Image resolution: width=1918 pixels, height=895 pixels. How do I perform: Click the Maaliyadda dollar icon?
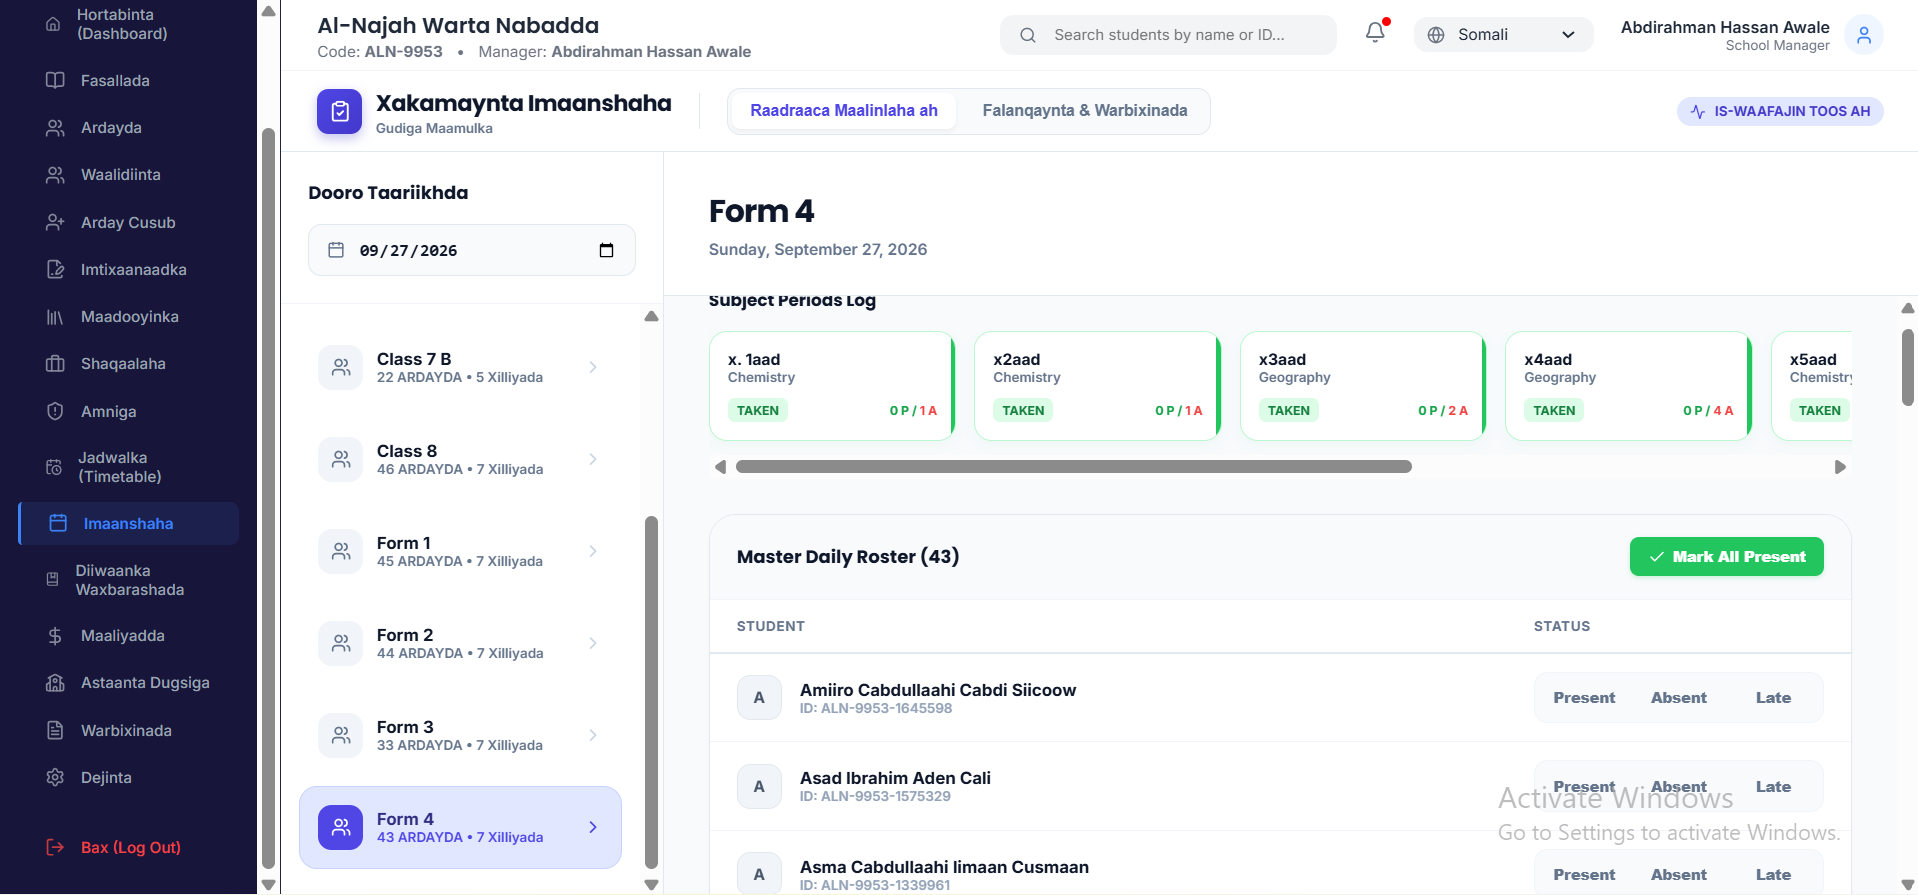click(55, 636)
